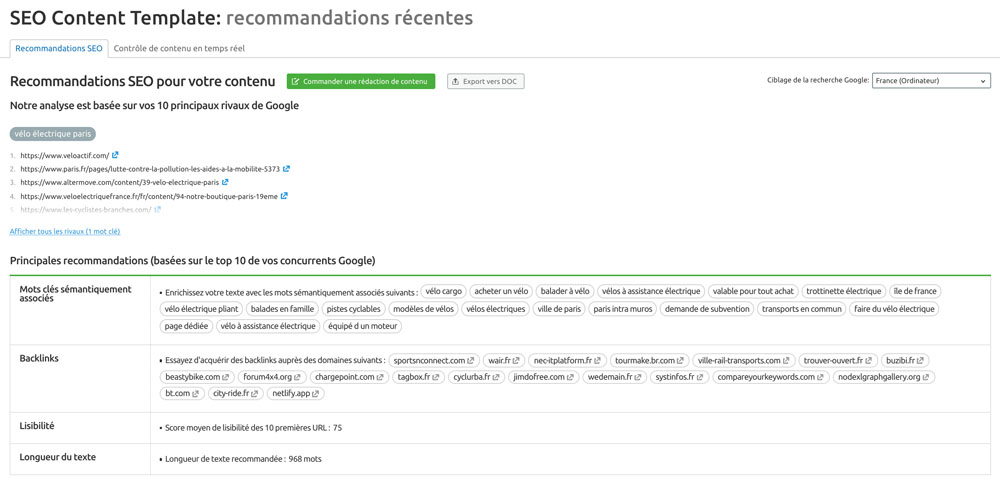Click the Export vers DOC button

pyautogui.click(x=486, y=82)
